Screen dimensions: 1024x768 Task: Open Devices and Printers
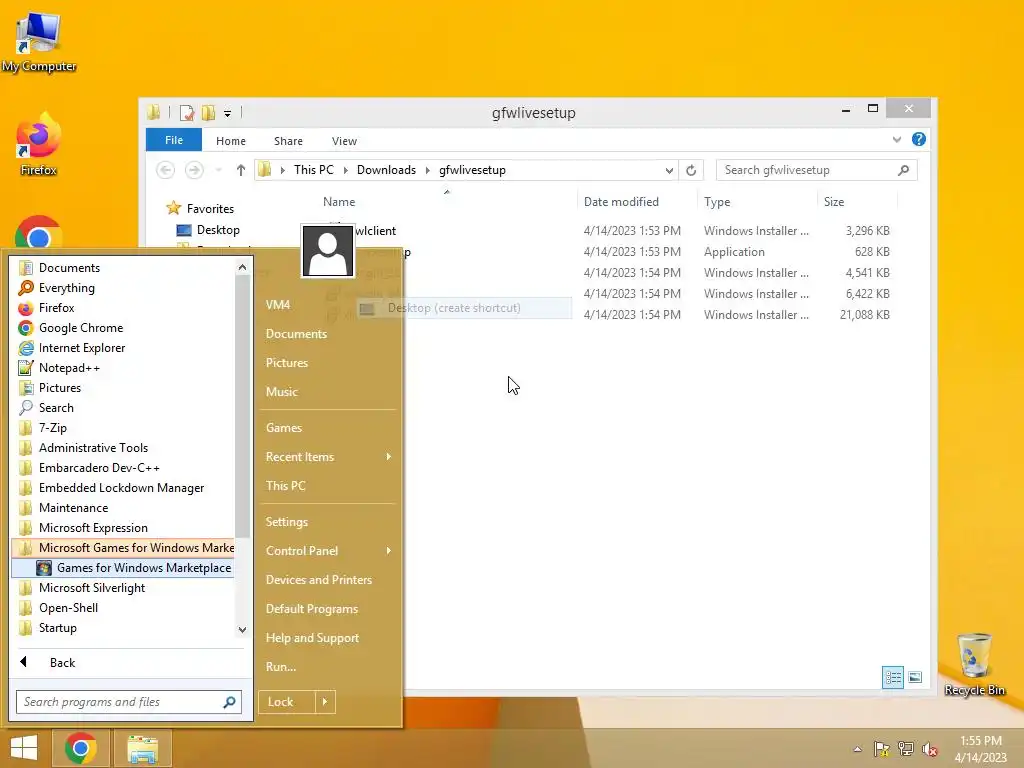pos(328,580)
